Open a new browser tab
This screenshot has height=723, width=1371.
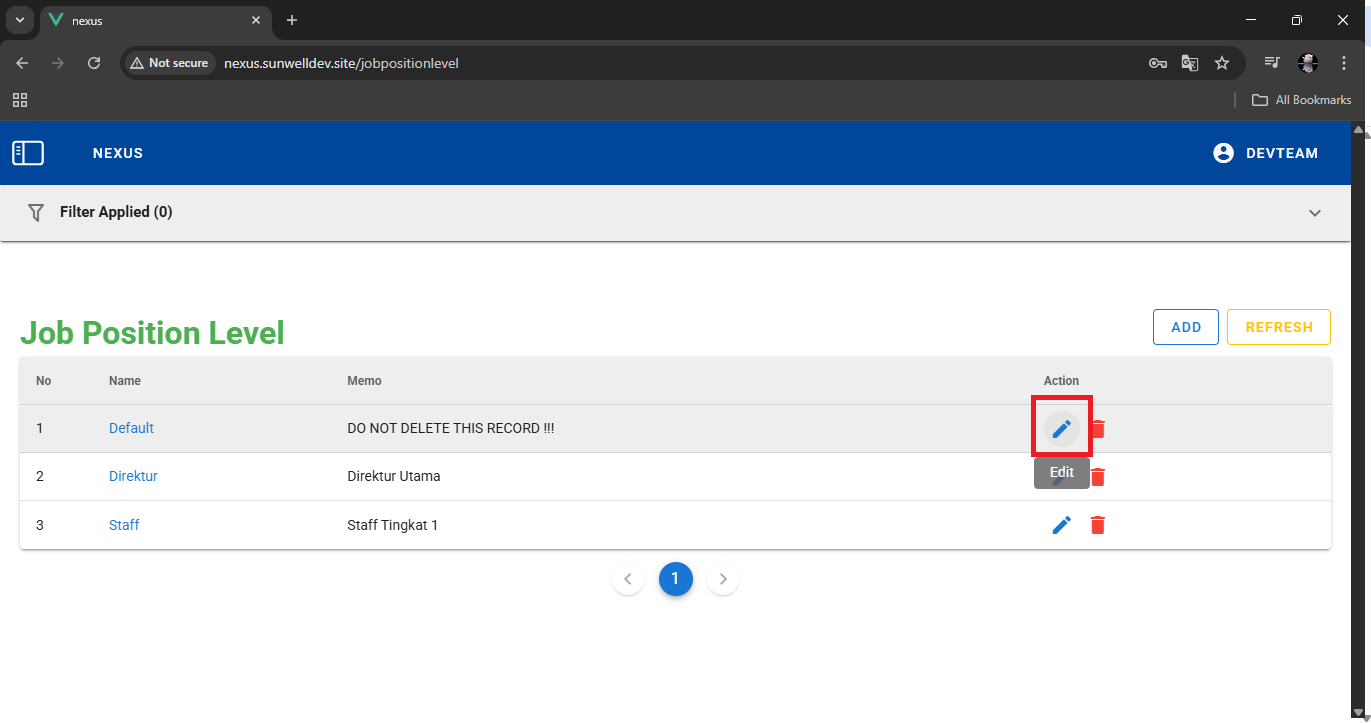[292, 20]
